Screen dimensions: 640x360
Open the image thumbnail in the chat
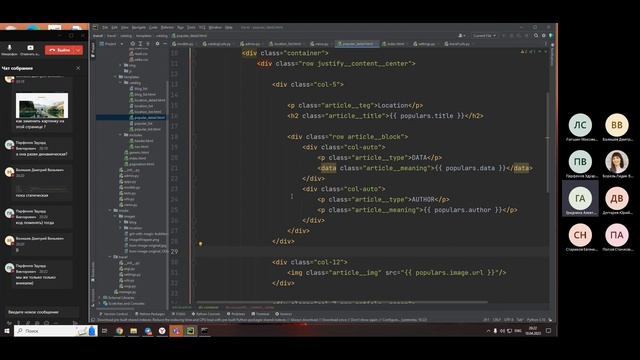click(42, 105)
